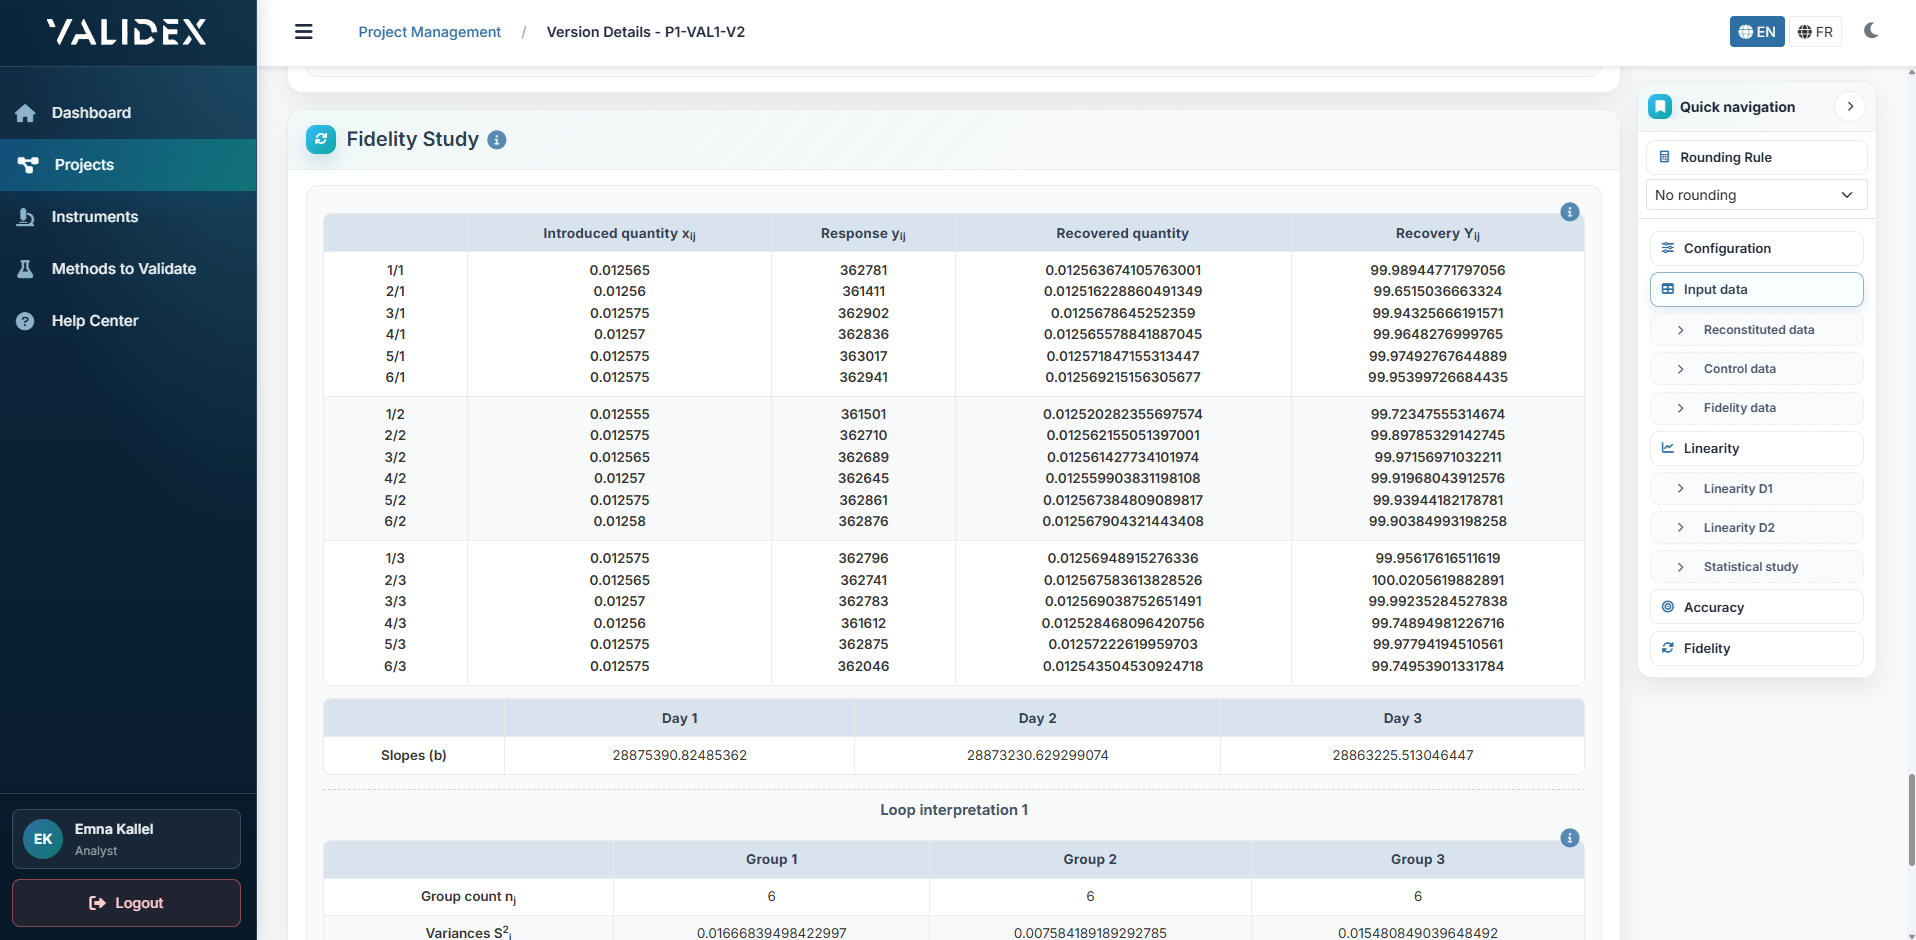Jump to Accuracy section
This screenshot has width=1916, height=940.
tap(1713, 608)
